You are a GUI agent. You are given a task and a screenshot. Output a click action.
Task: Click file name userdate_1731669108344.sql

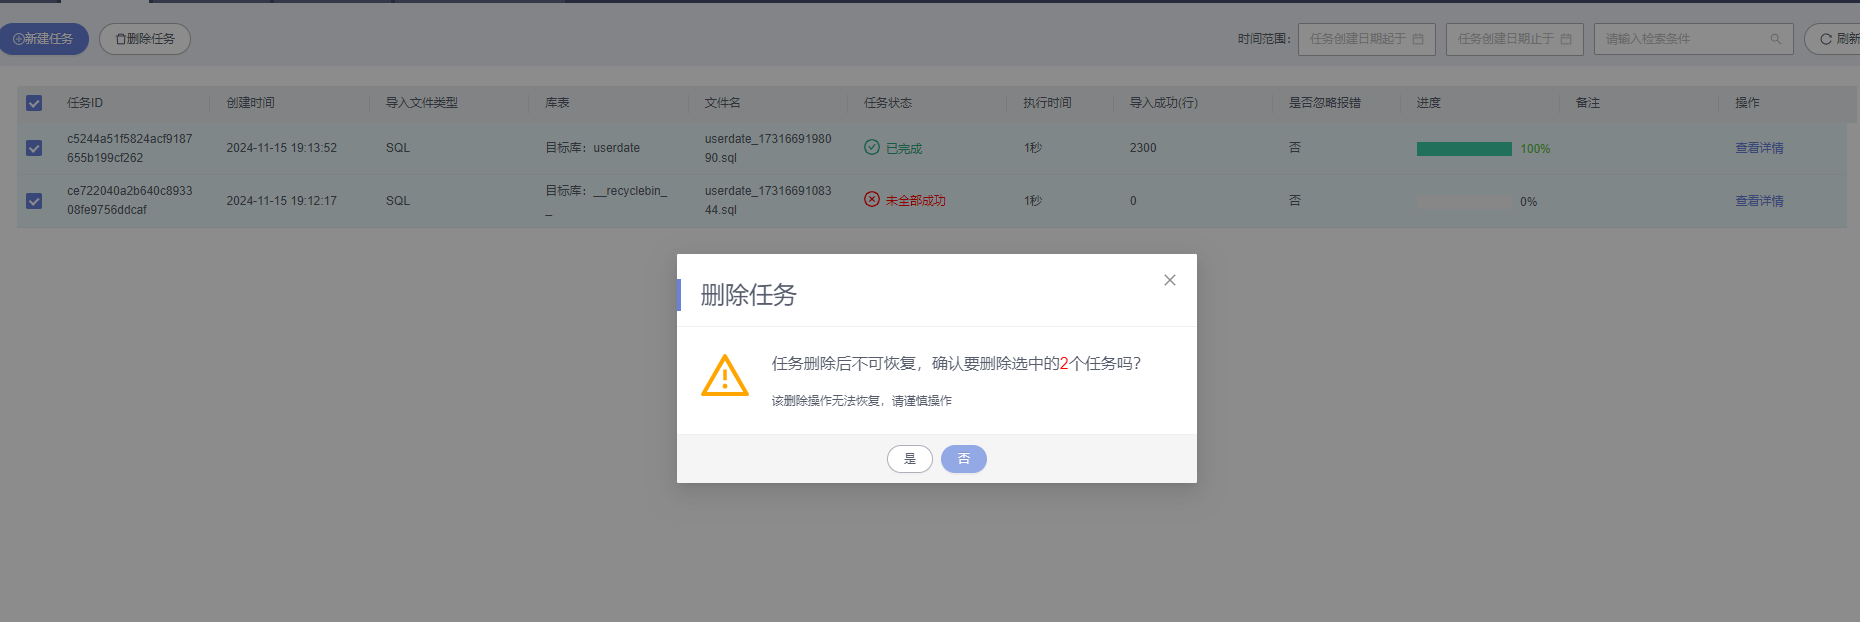768,200
